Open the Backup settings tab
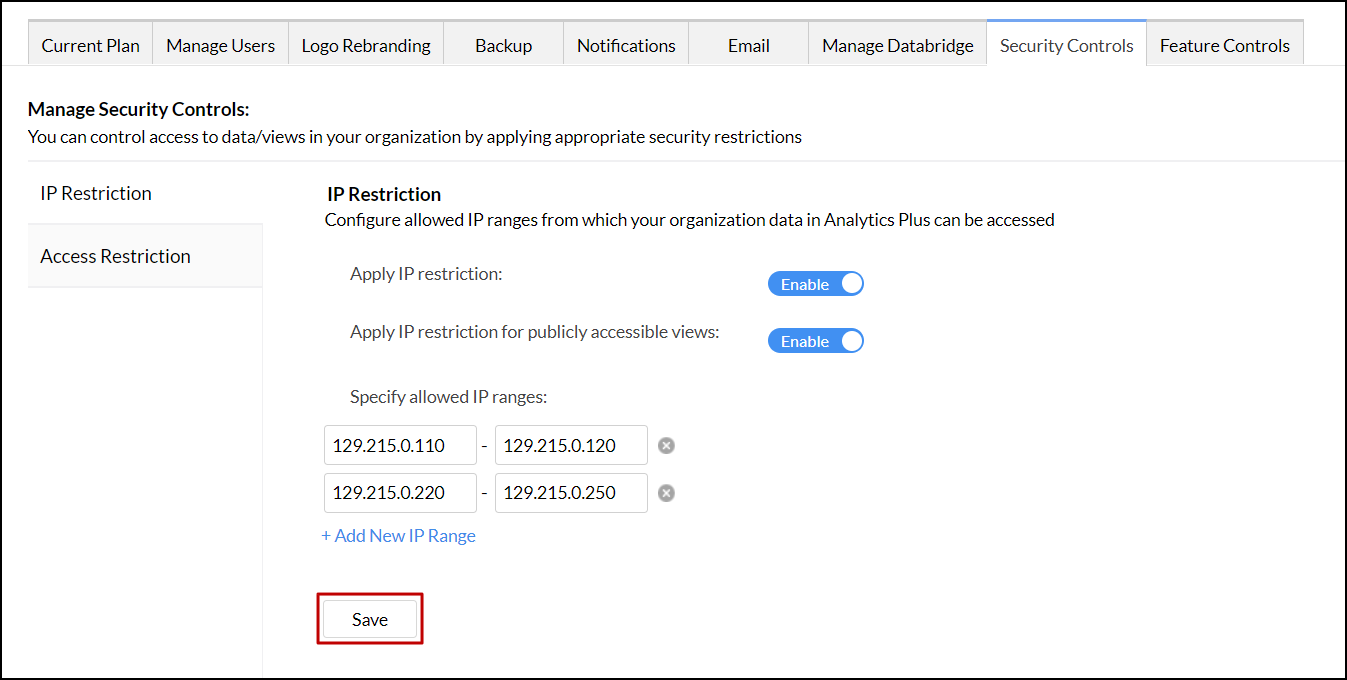This screenshot has width=1347, height=680. (503, 45)
